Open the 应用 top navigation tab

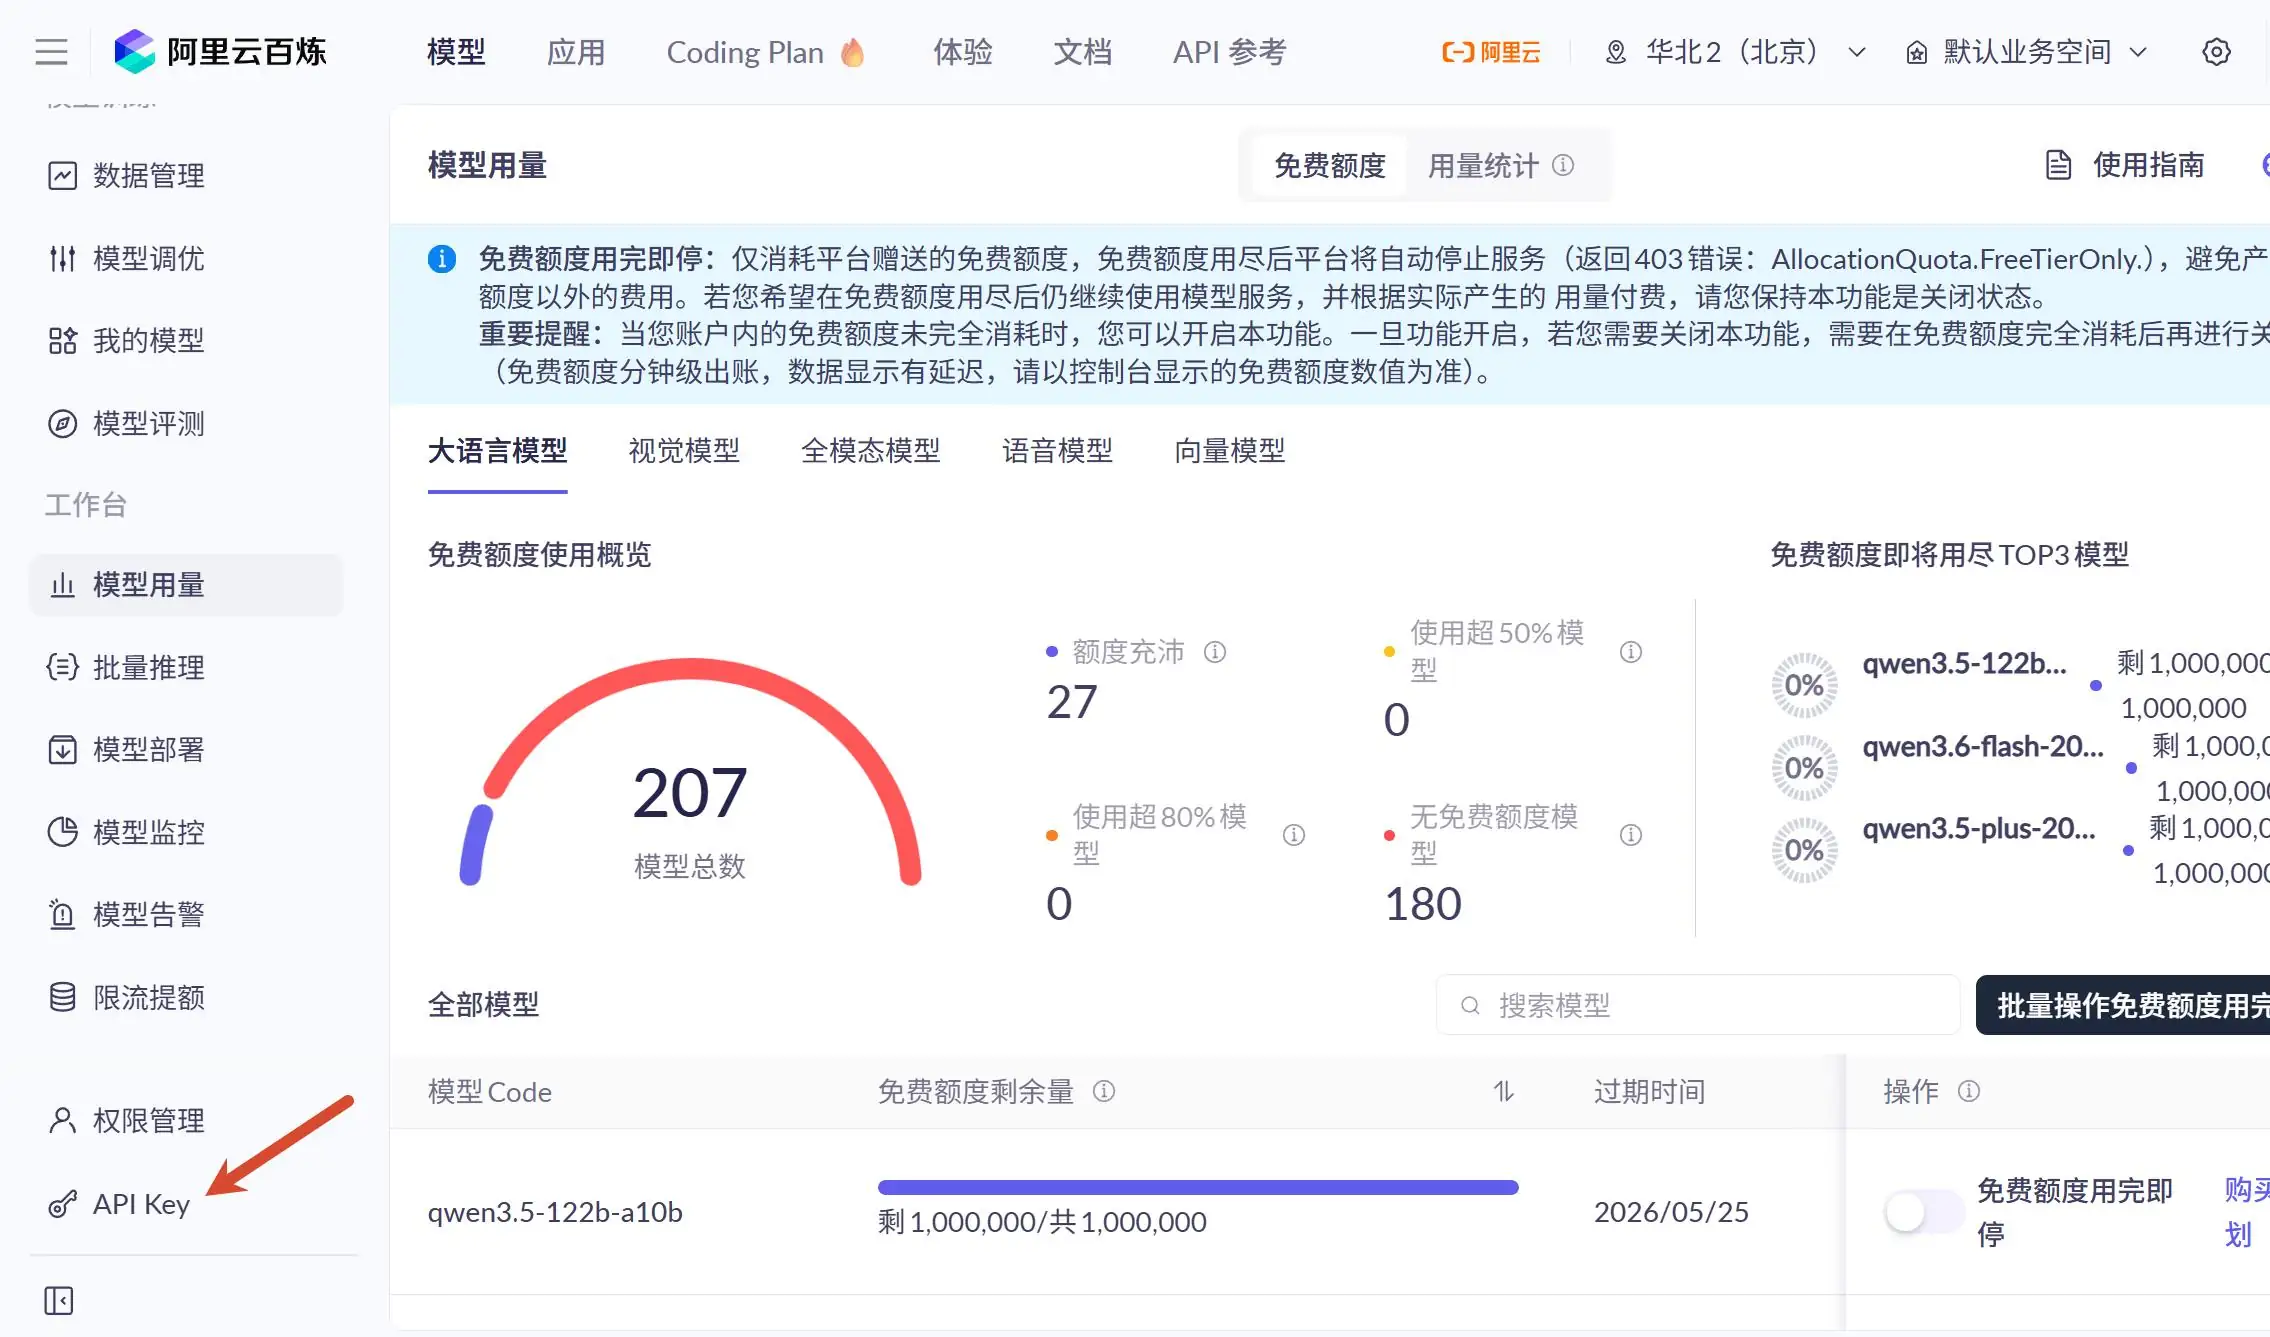[x=576, y=52]
